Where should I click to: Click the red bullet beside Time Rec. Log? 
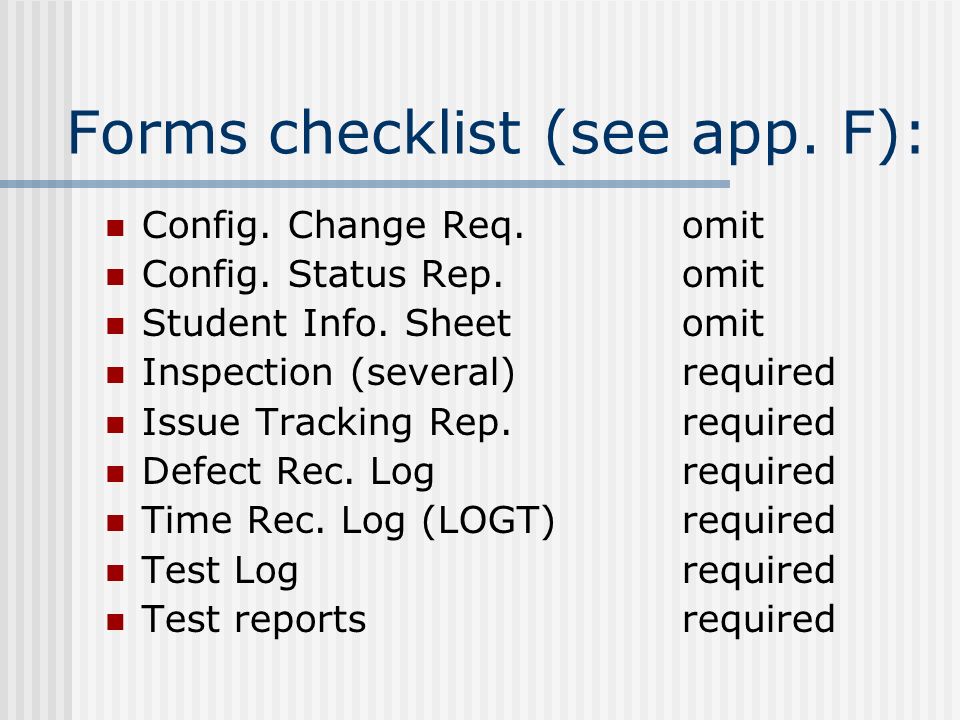coord(115,523)
